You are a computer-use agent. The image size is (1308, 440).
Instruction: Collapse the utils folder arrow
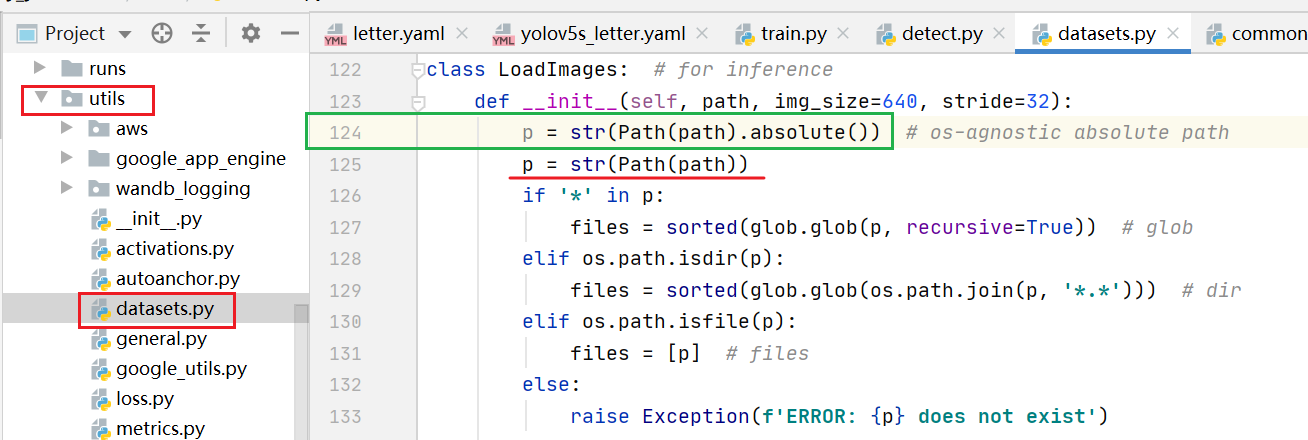click(40, 99)
